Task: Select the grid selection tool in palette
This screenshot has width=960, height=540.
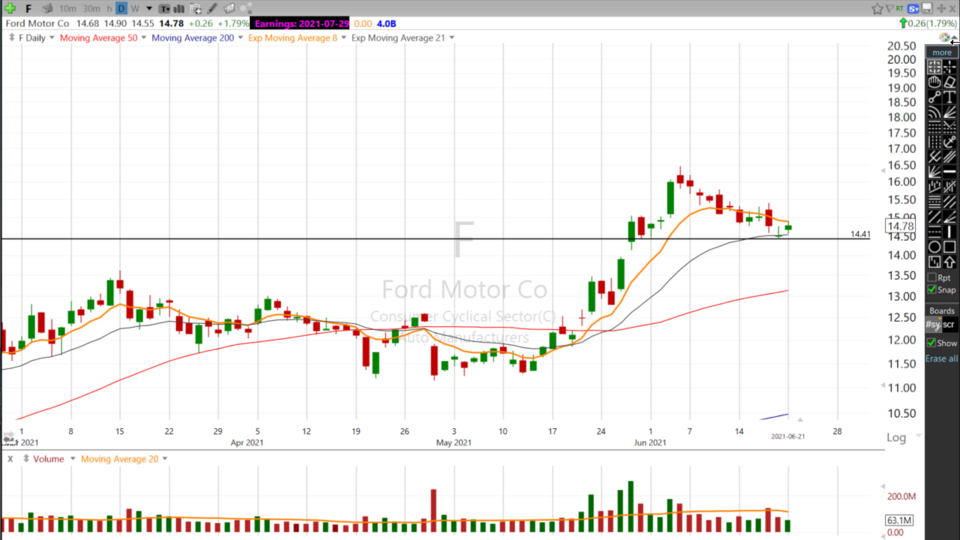Action: pyautogui.click(x=934, y=67)
